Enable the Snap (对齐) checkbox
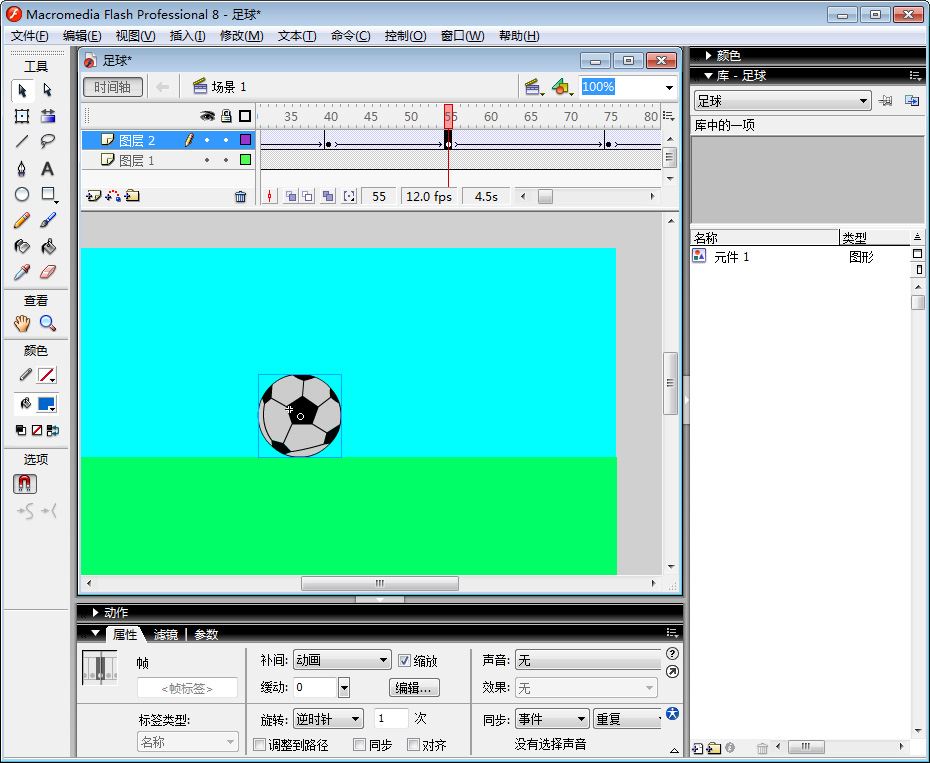This screenshot has height=763, width=930. pos(413,744)
